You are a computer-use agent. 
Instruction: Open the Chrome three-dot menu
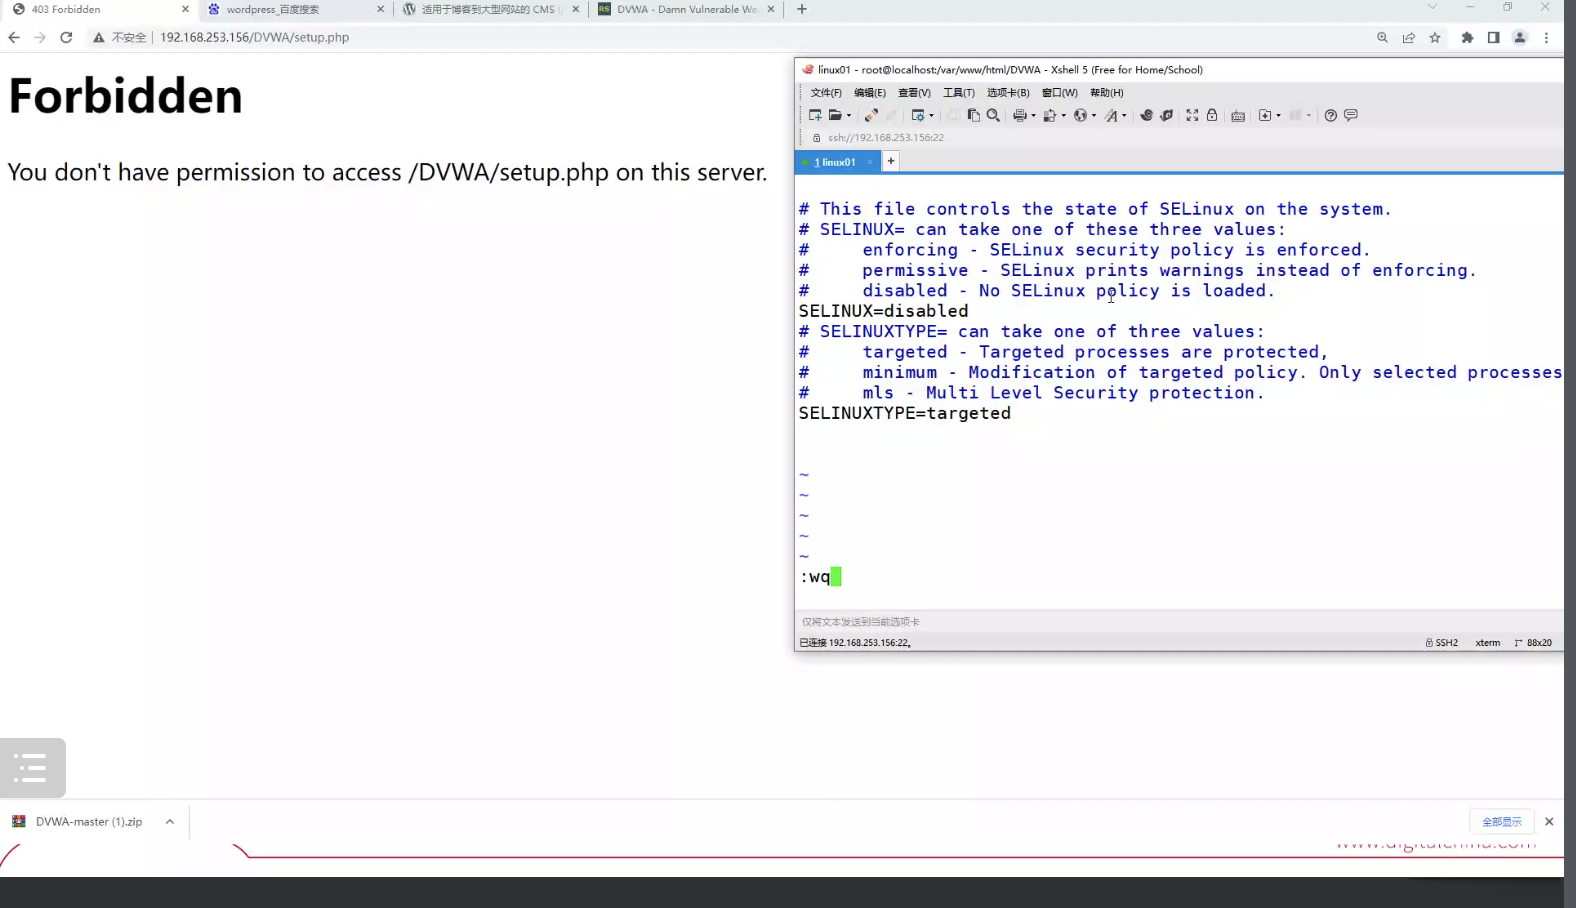pyautogui.click(x=1546, y=38)
